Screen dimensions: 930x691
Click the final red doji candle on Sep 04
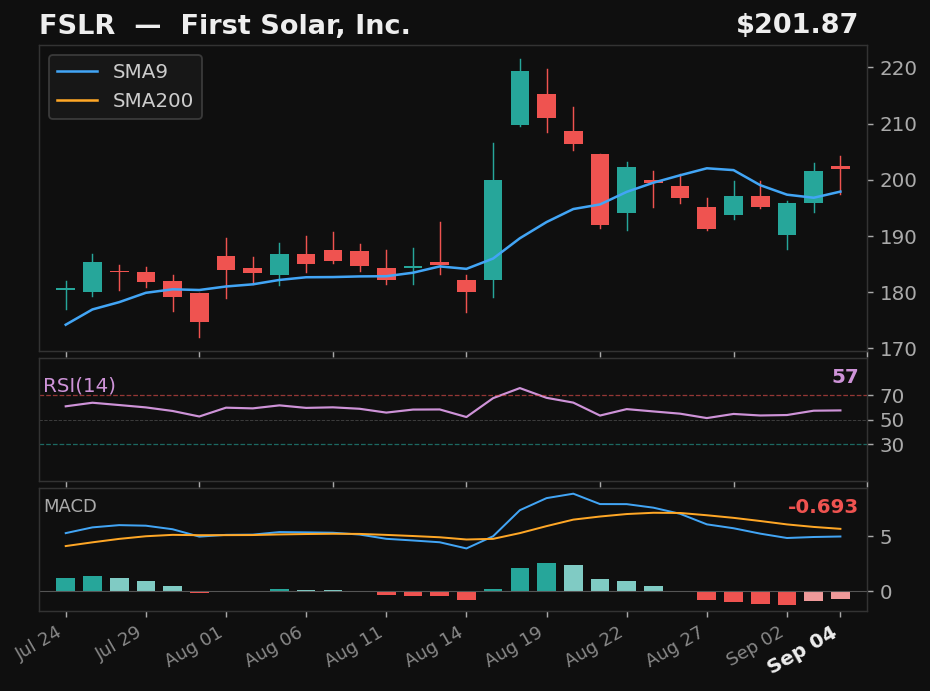click(840, 168)
